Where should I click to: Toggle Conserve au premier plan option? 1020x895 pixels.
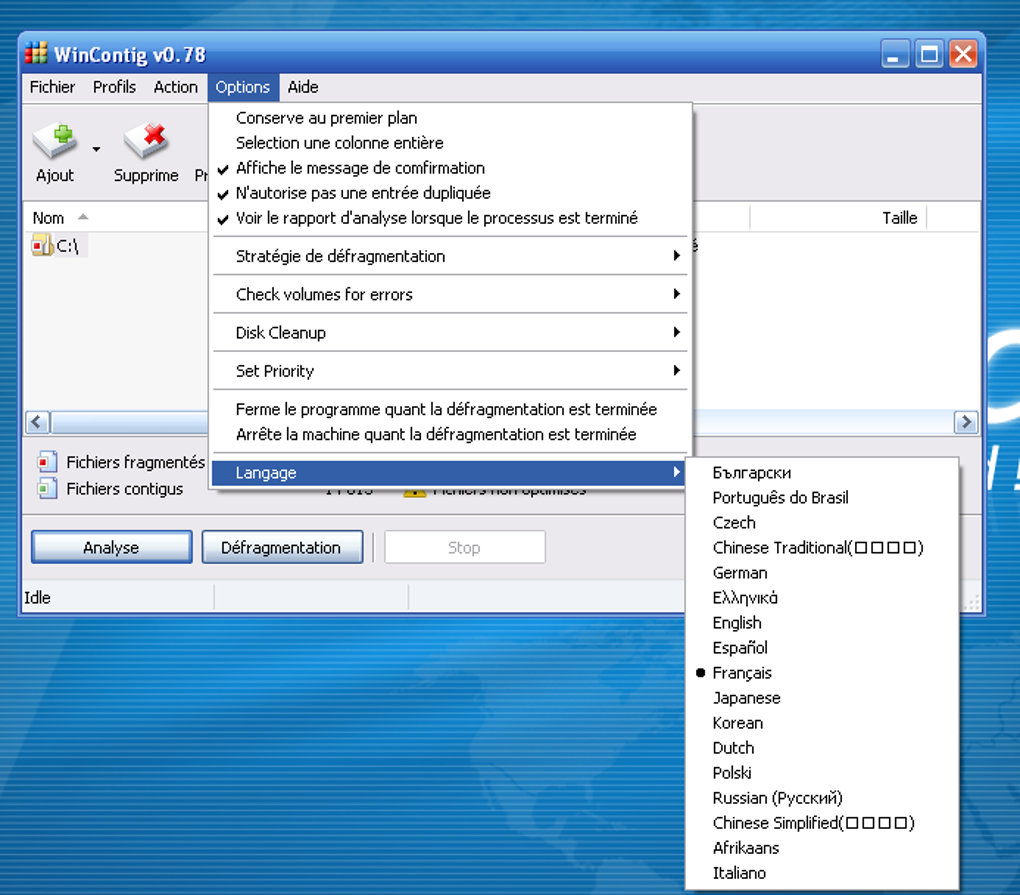click(x=450, y=118)
